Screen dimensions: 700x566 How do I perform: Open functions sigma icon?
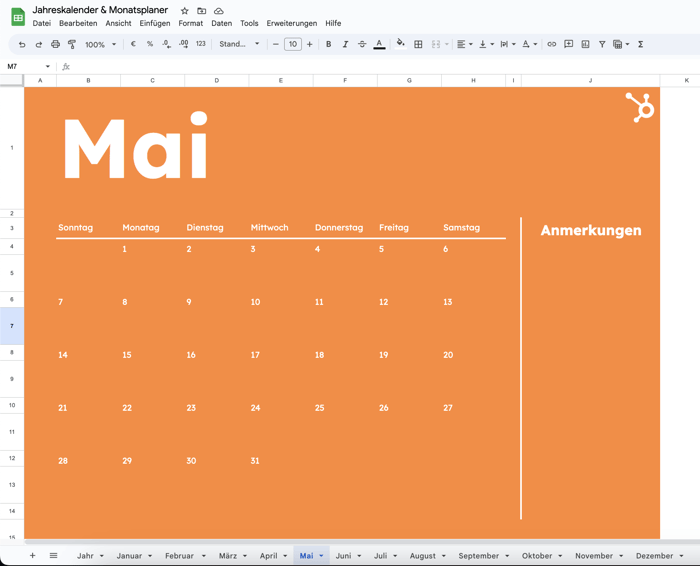(641, 44)
